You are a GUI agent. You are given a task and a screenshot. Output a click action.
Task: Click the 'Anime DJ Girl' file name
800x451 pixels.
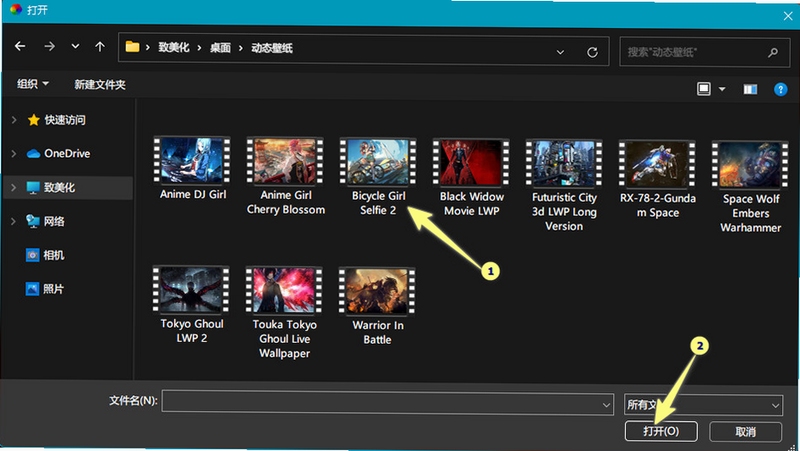[193, 194]
